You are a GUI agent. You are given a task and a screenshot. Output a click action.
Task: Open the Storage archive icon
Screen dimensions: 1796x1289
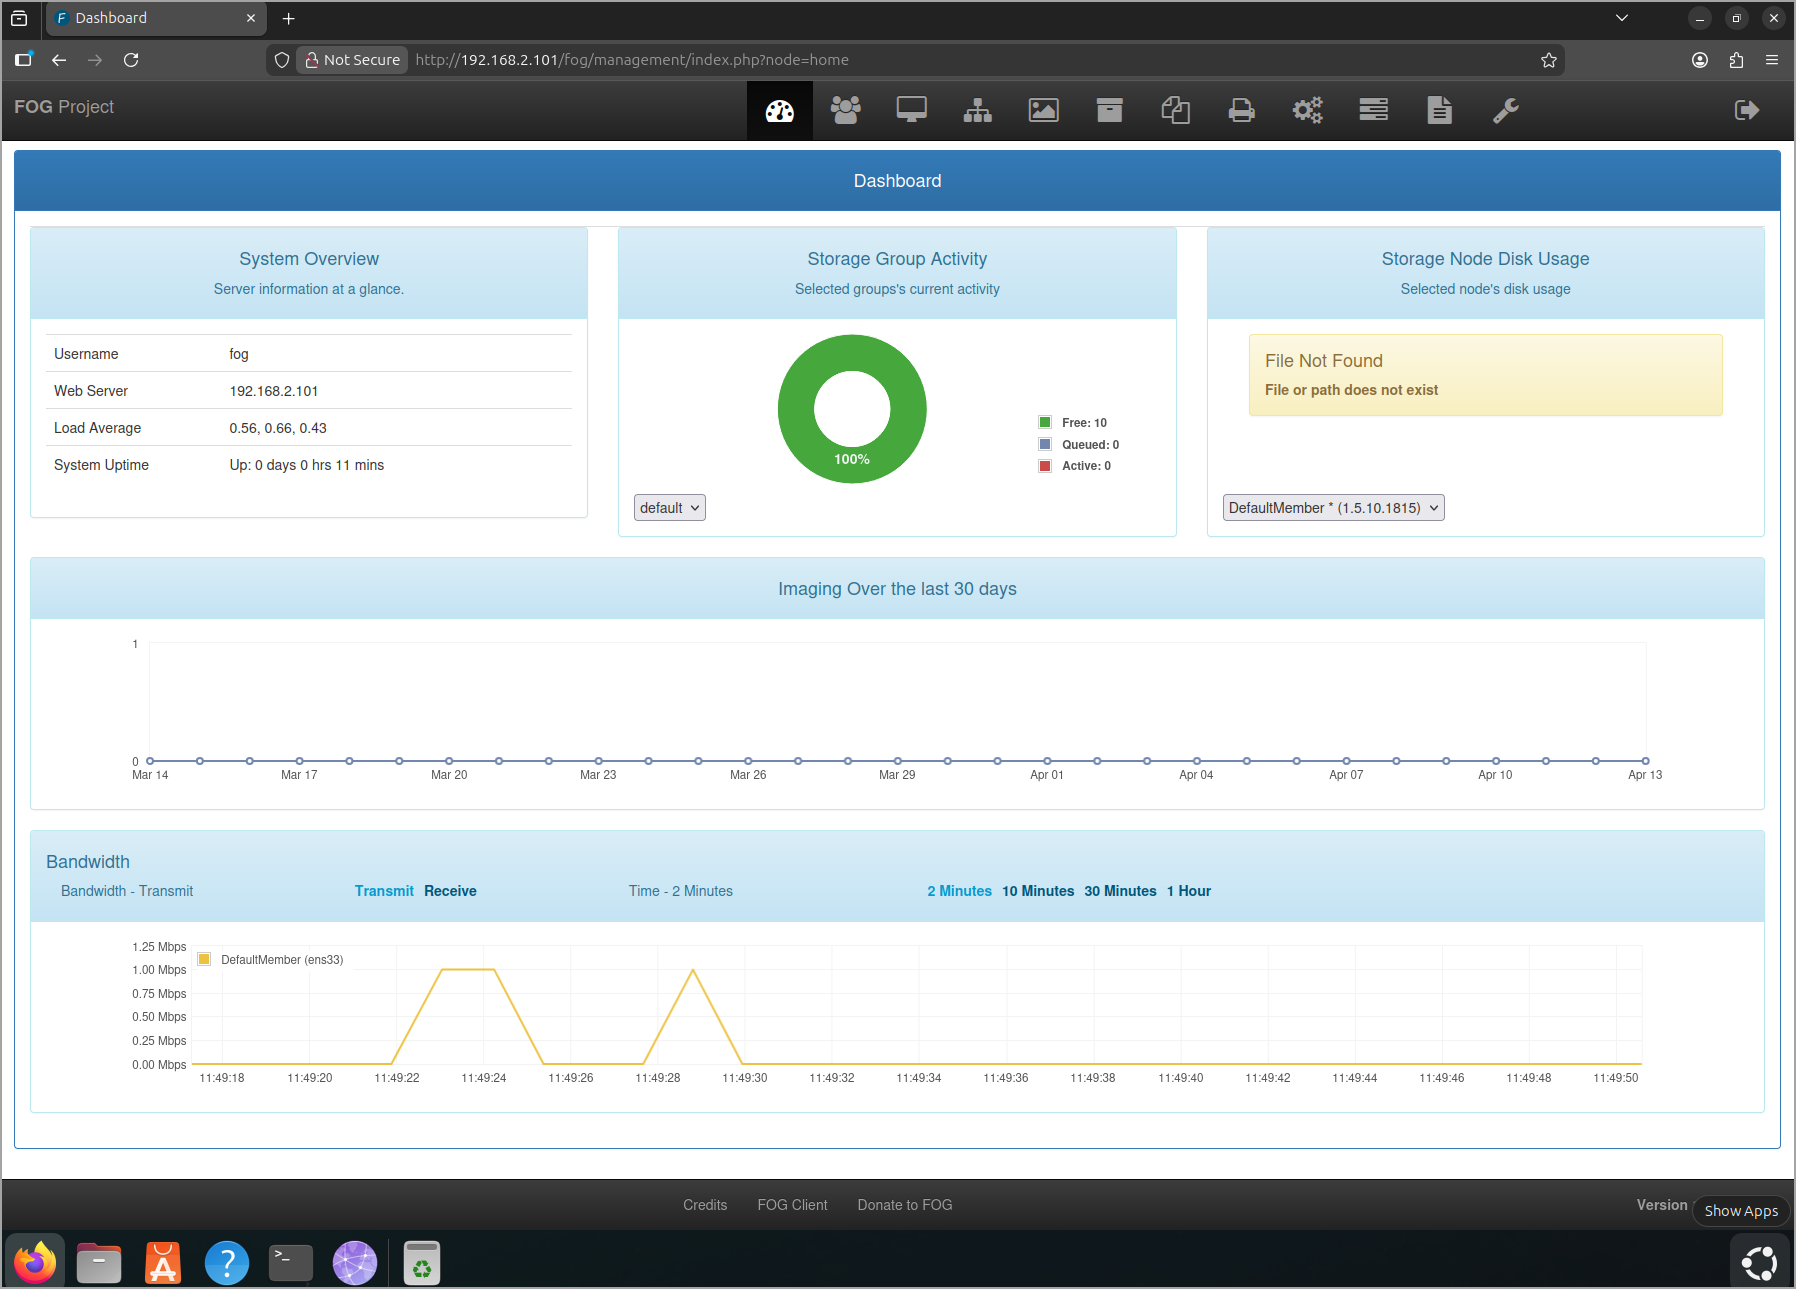(x=1109, y=110)
